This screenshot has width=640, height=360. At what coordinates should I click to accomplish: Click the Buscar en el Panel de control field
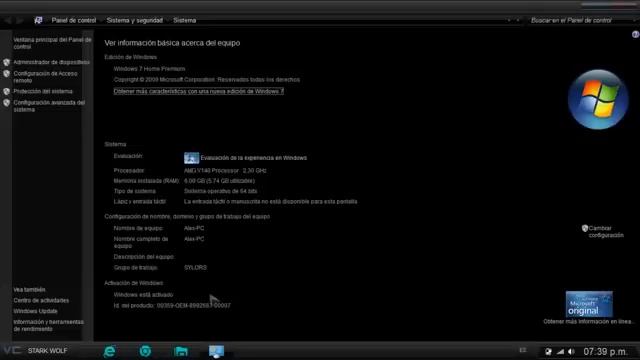(582, 20)
